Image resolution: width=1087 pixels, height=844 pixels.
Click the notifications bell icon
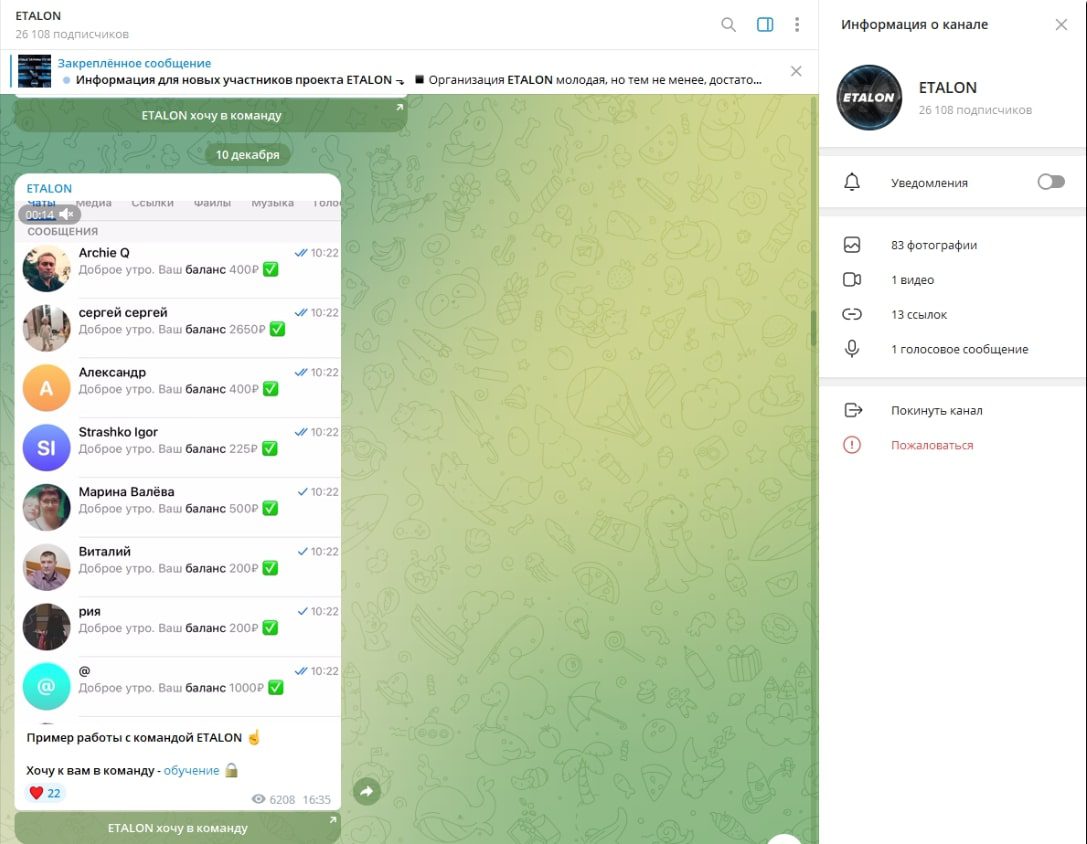point(851,182)
